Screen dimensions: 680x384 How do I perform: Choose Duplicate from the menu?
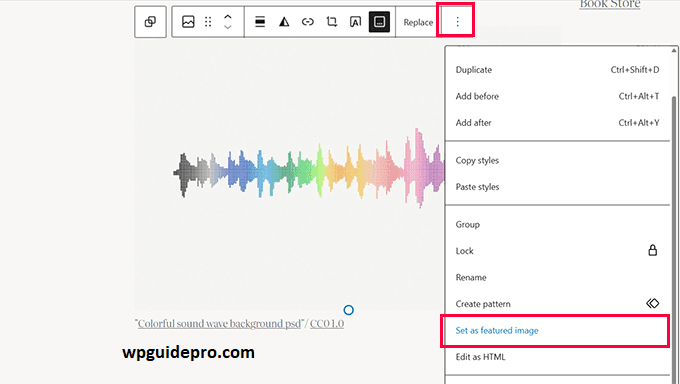[557, 70]
